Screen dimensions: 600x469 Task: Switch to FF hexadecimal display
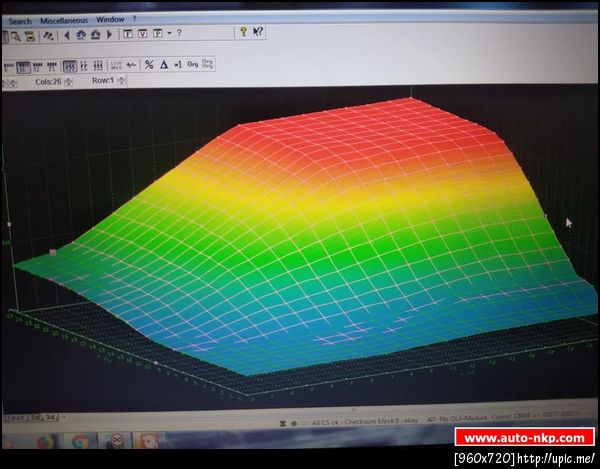(84, 66)
